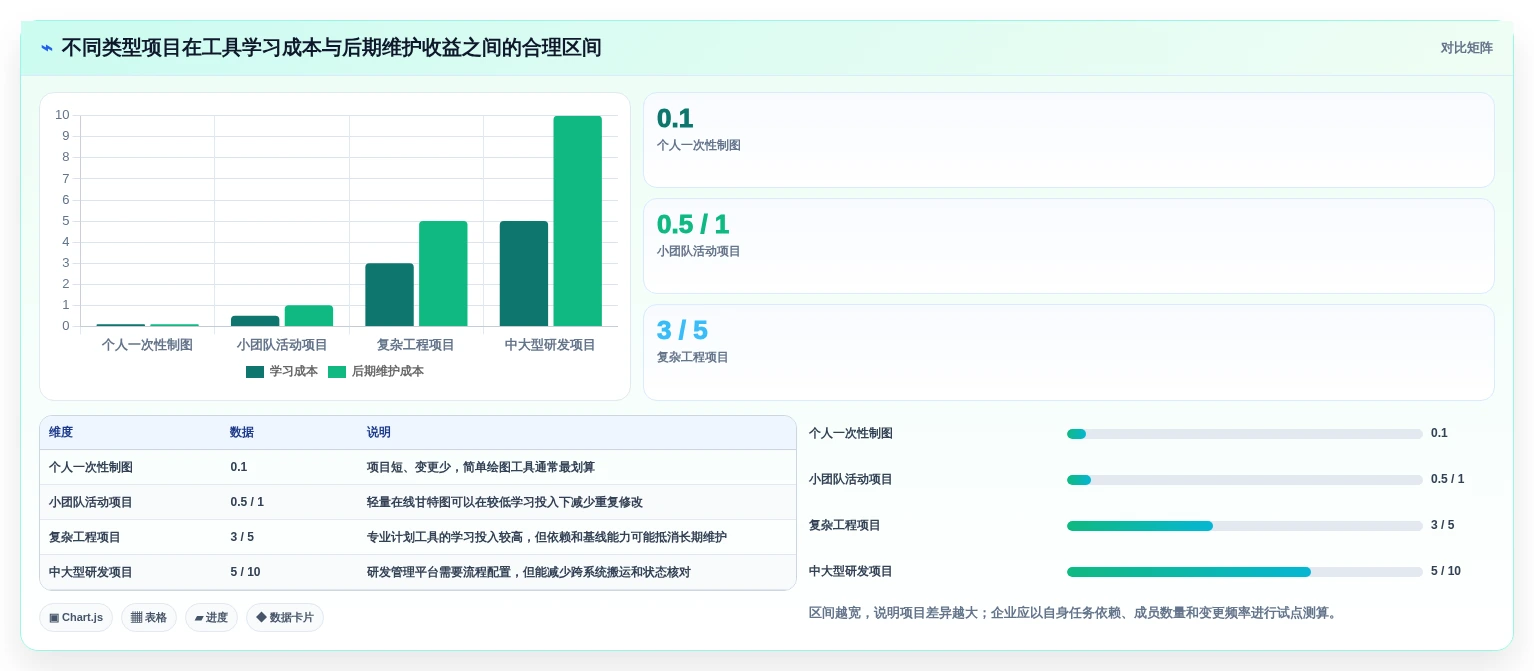Select the 表格 tag chip

tap(149, 617)
